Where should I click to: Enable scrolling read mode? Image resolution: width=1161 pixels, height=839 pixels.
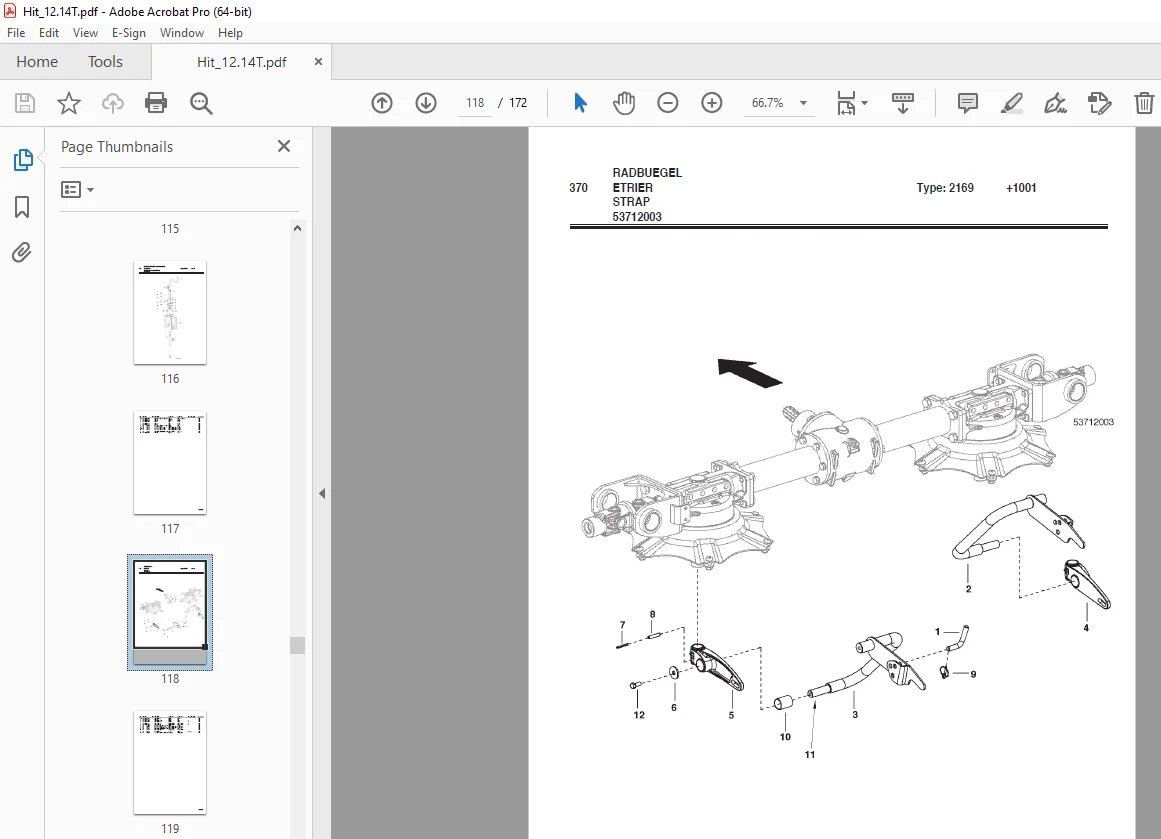903,103
